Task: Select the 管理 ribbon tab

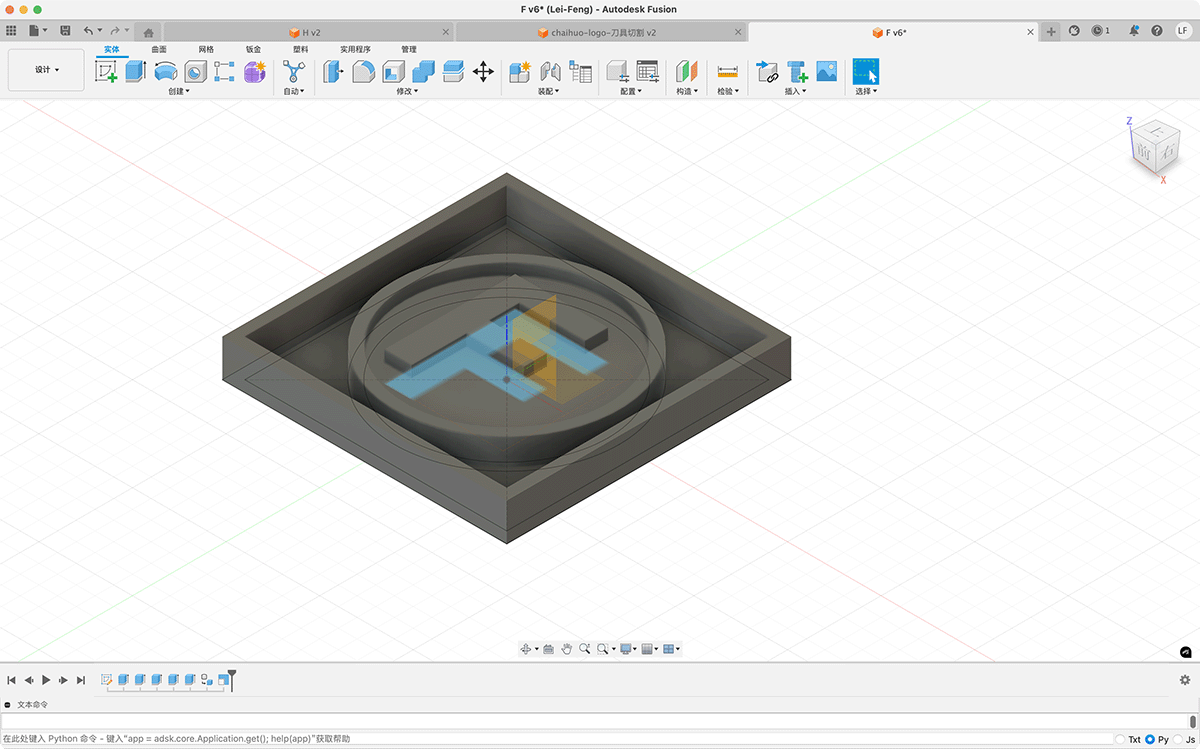Action: [x=409, y=49]
